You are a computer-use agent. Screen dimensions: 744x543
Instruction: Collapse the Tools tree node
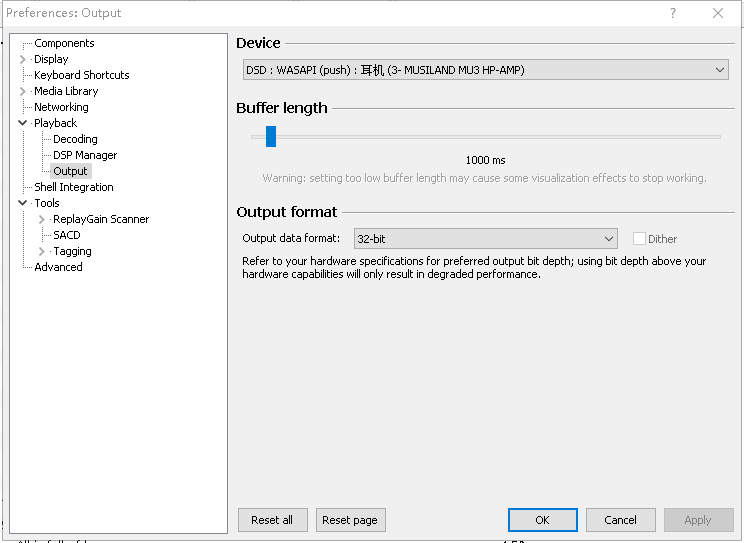click(23, 203)
